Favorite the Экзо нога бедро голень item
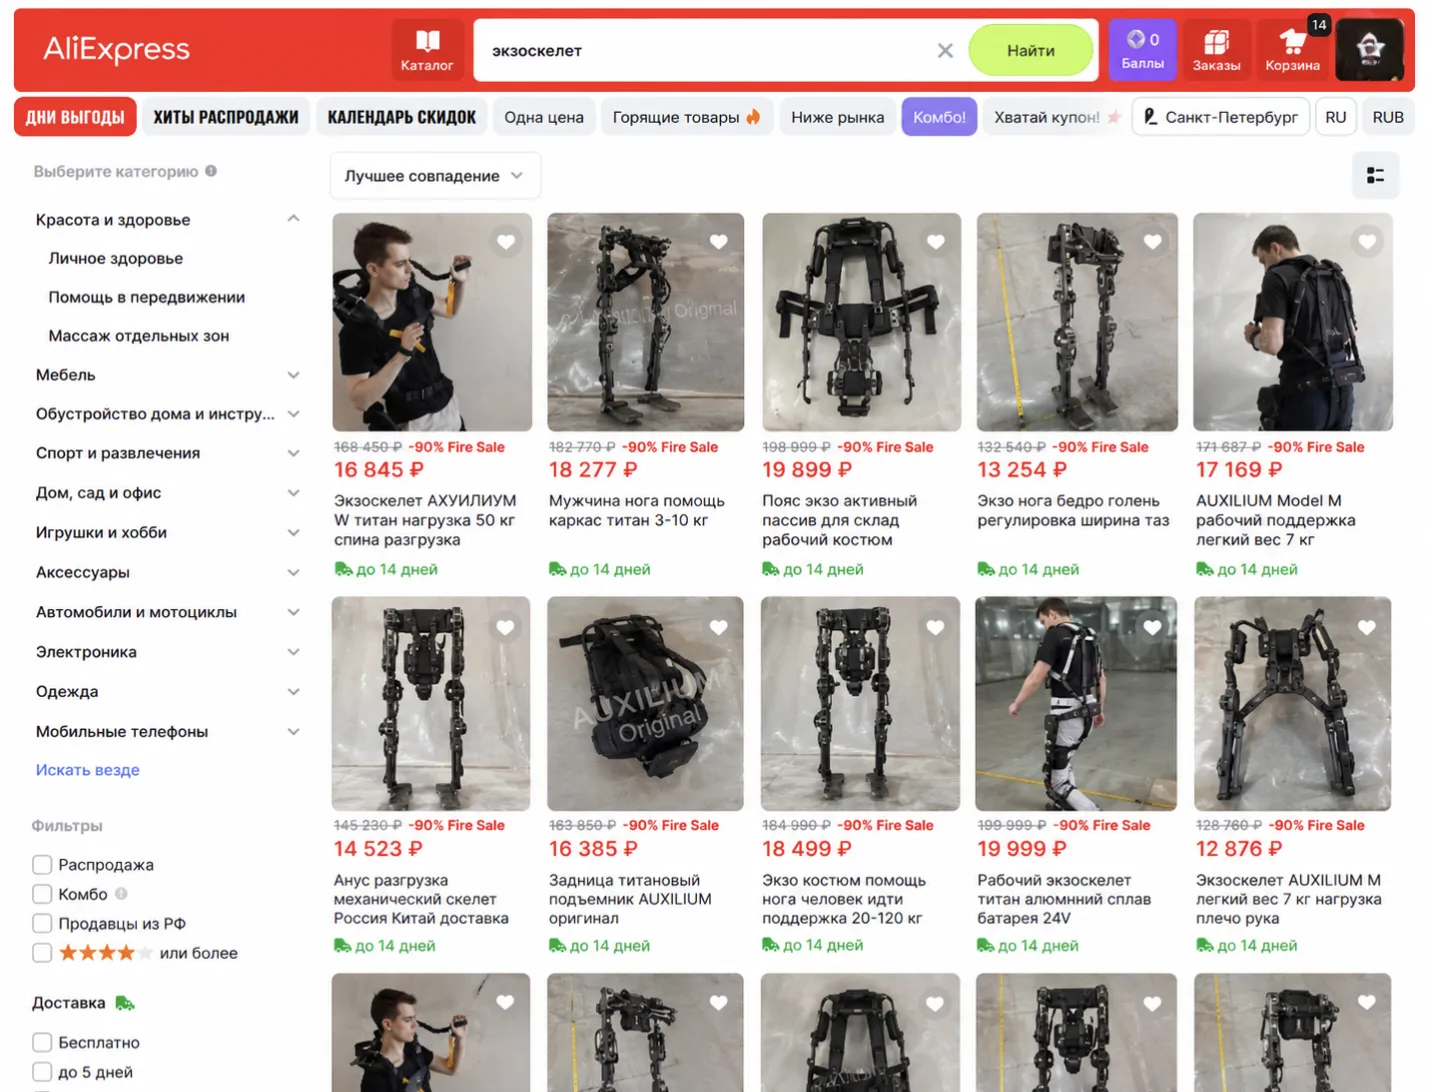 click(x=1152, y=242)
